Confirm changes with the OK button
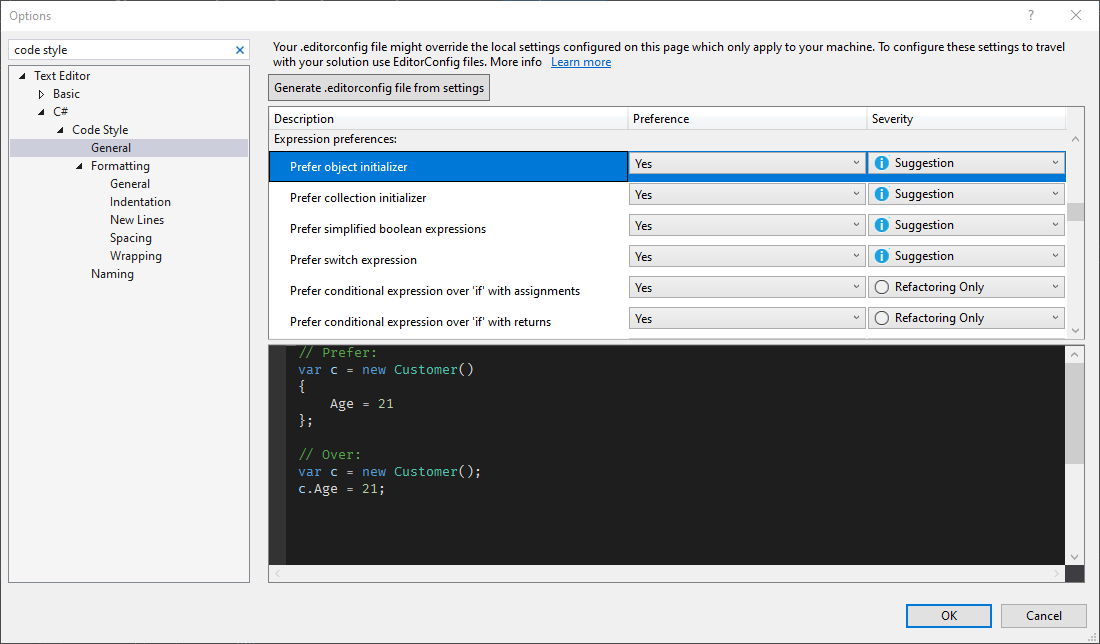Viewport: 1100px width, 644px height. coord(948,615)
